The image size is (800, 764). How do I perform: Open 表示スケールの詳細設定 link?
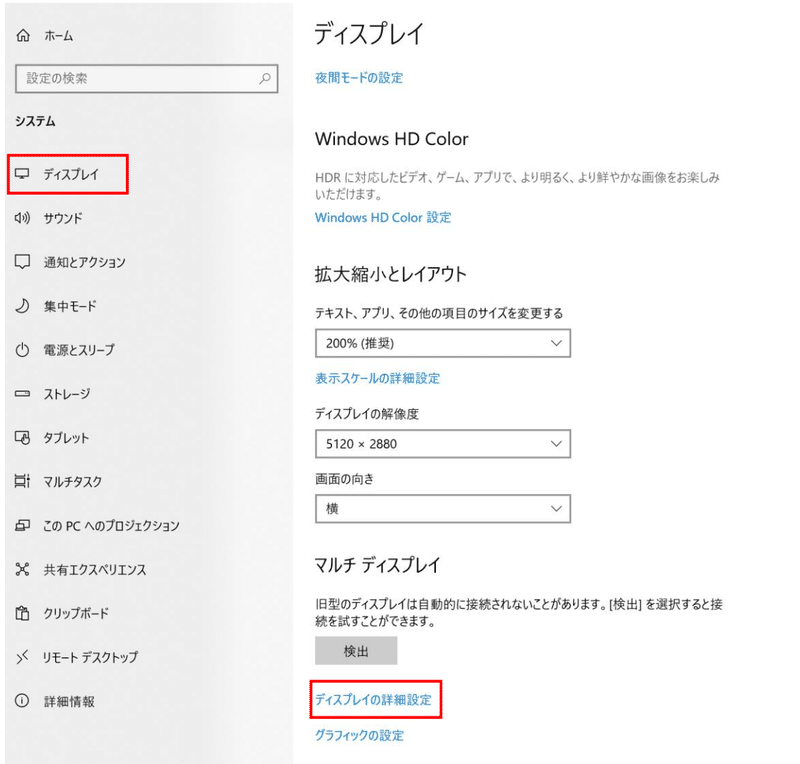click(x=377, y=378)
